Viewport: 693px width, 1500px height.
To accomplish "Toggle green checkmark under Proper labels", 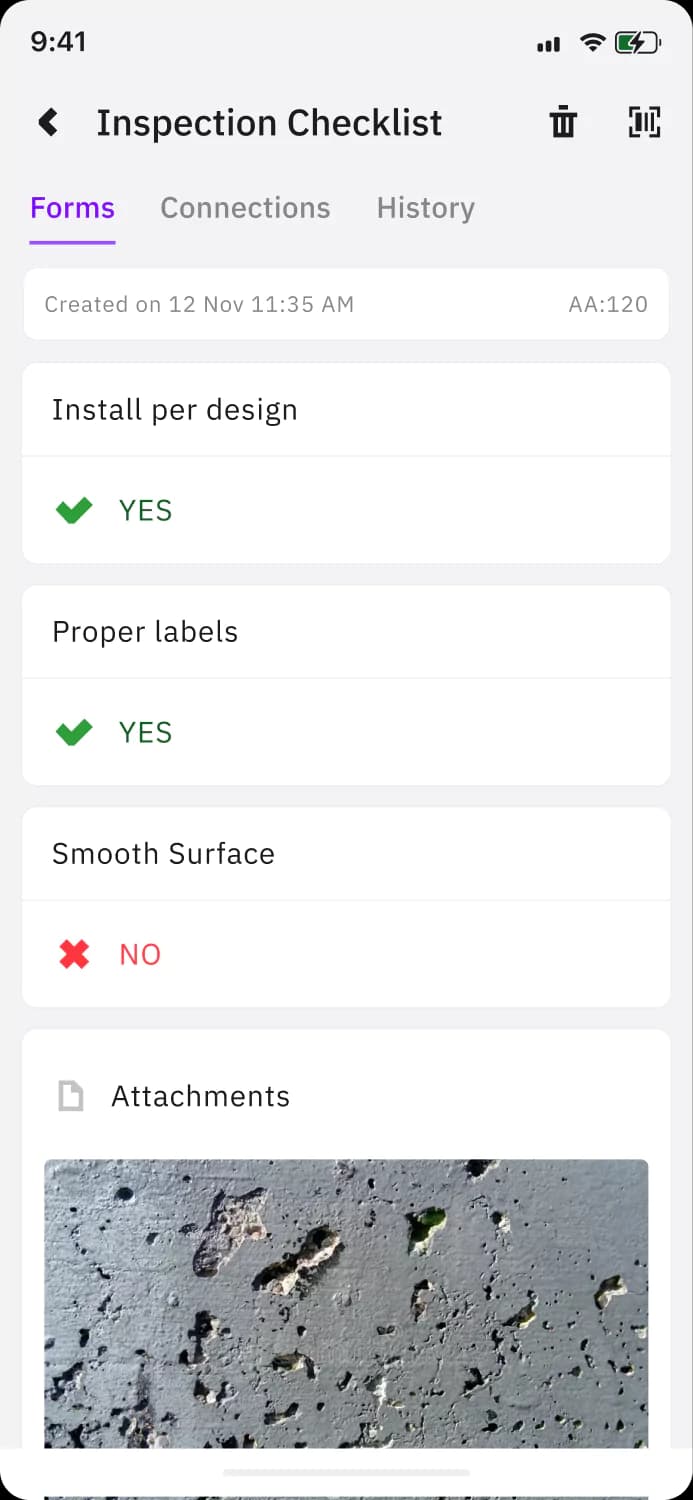I will [74, 733].
